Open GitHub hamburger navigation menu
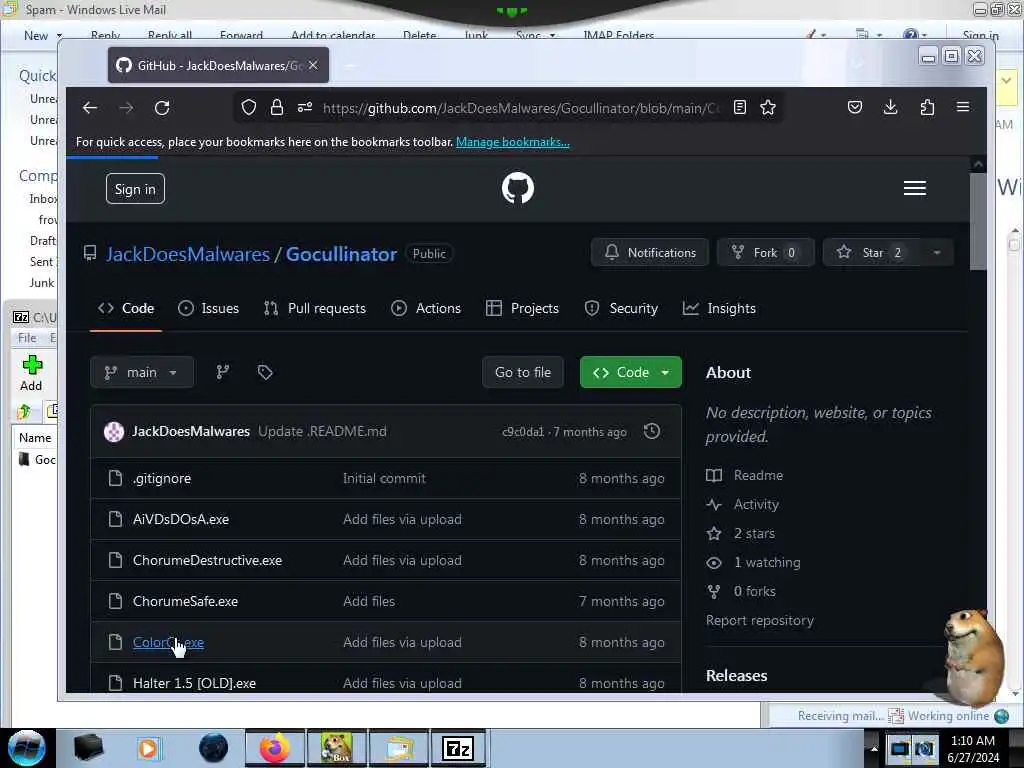This screenshot has height=768, width=1024. point(914,188)
